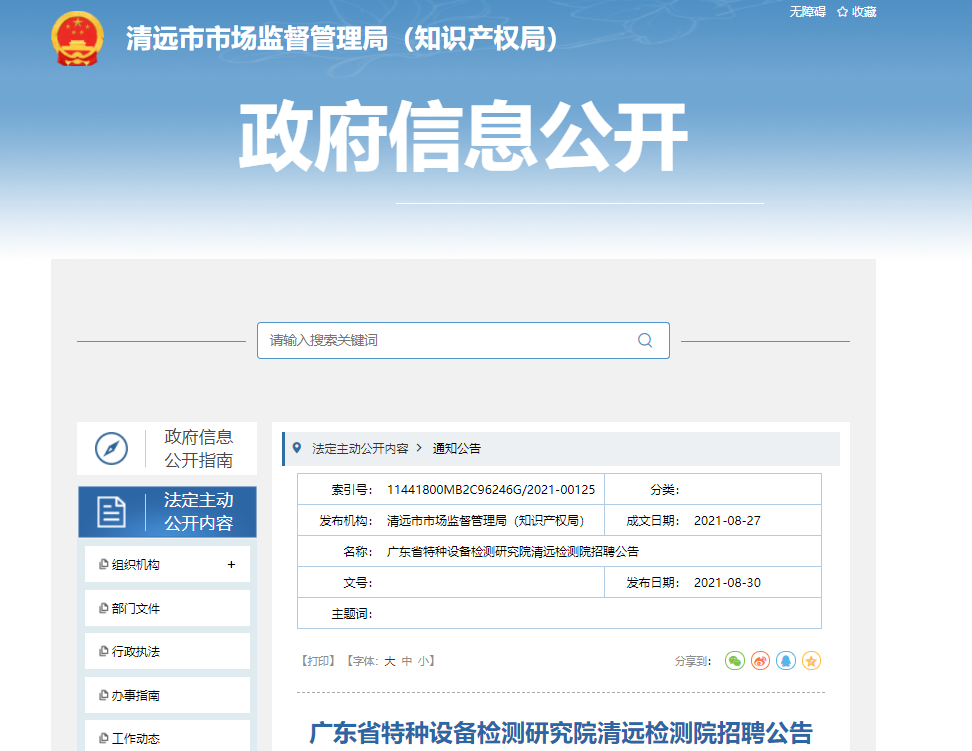Click the 政府信息公开 banner heading
This screenshot has width=972, height=751.
point(464,136)
